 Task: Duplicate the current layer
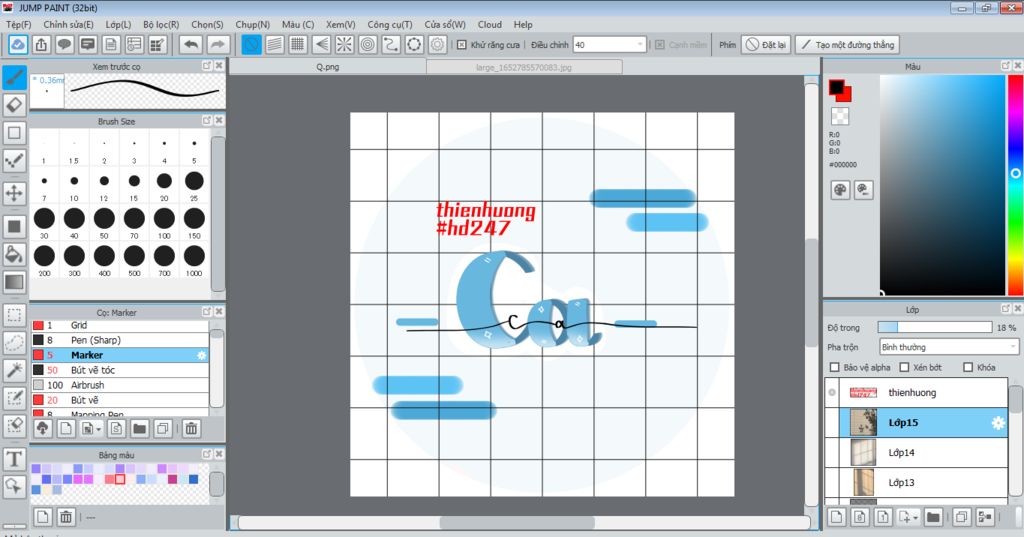961,517
